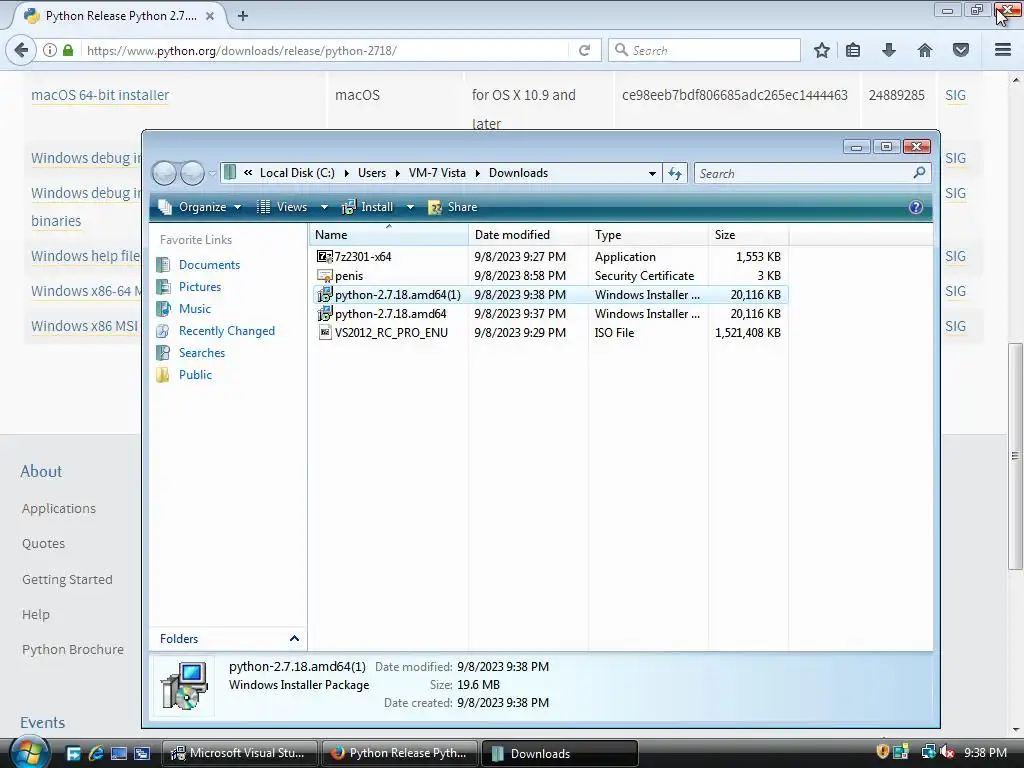Sort by the Size column header
Screen dimensions: 1024x768
click(748, 234)
